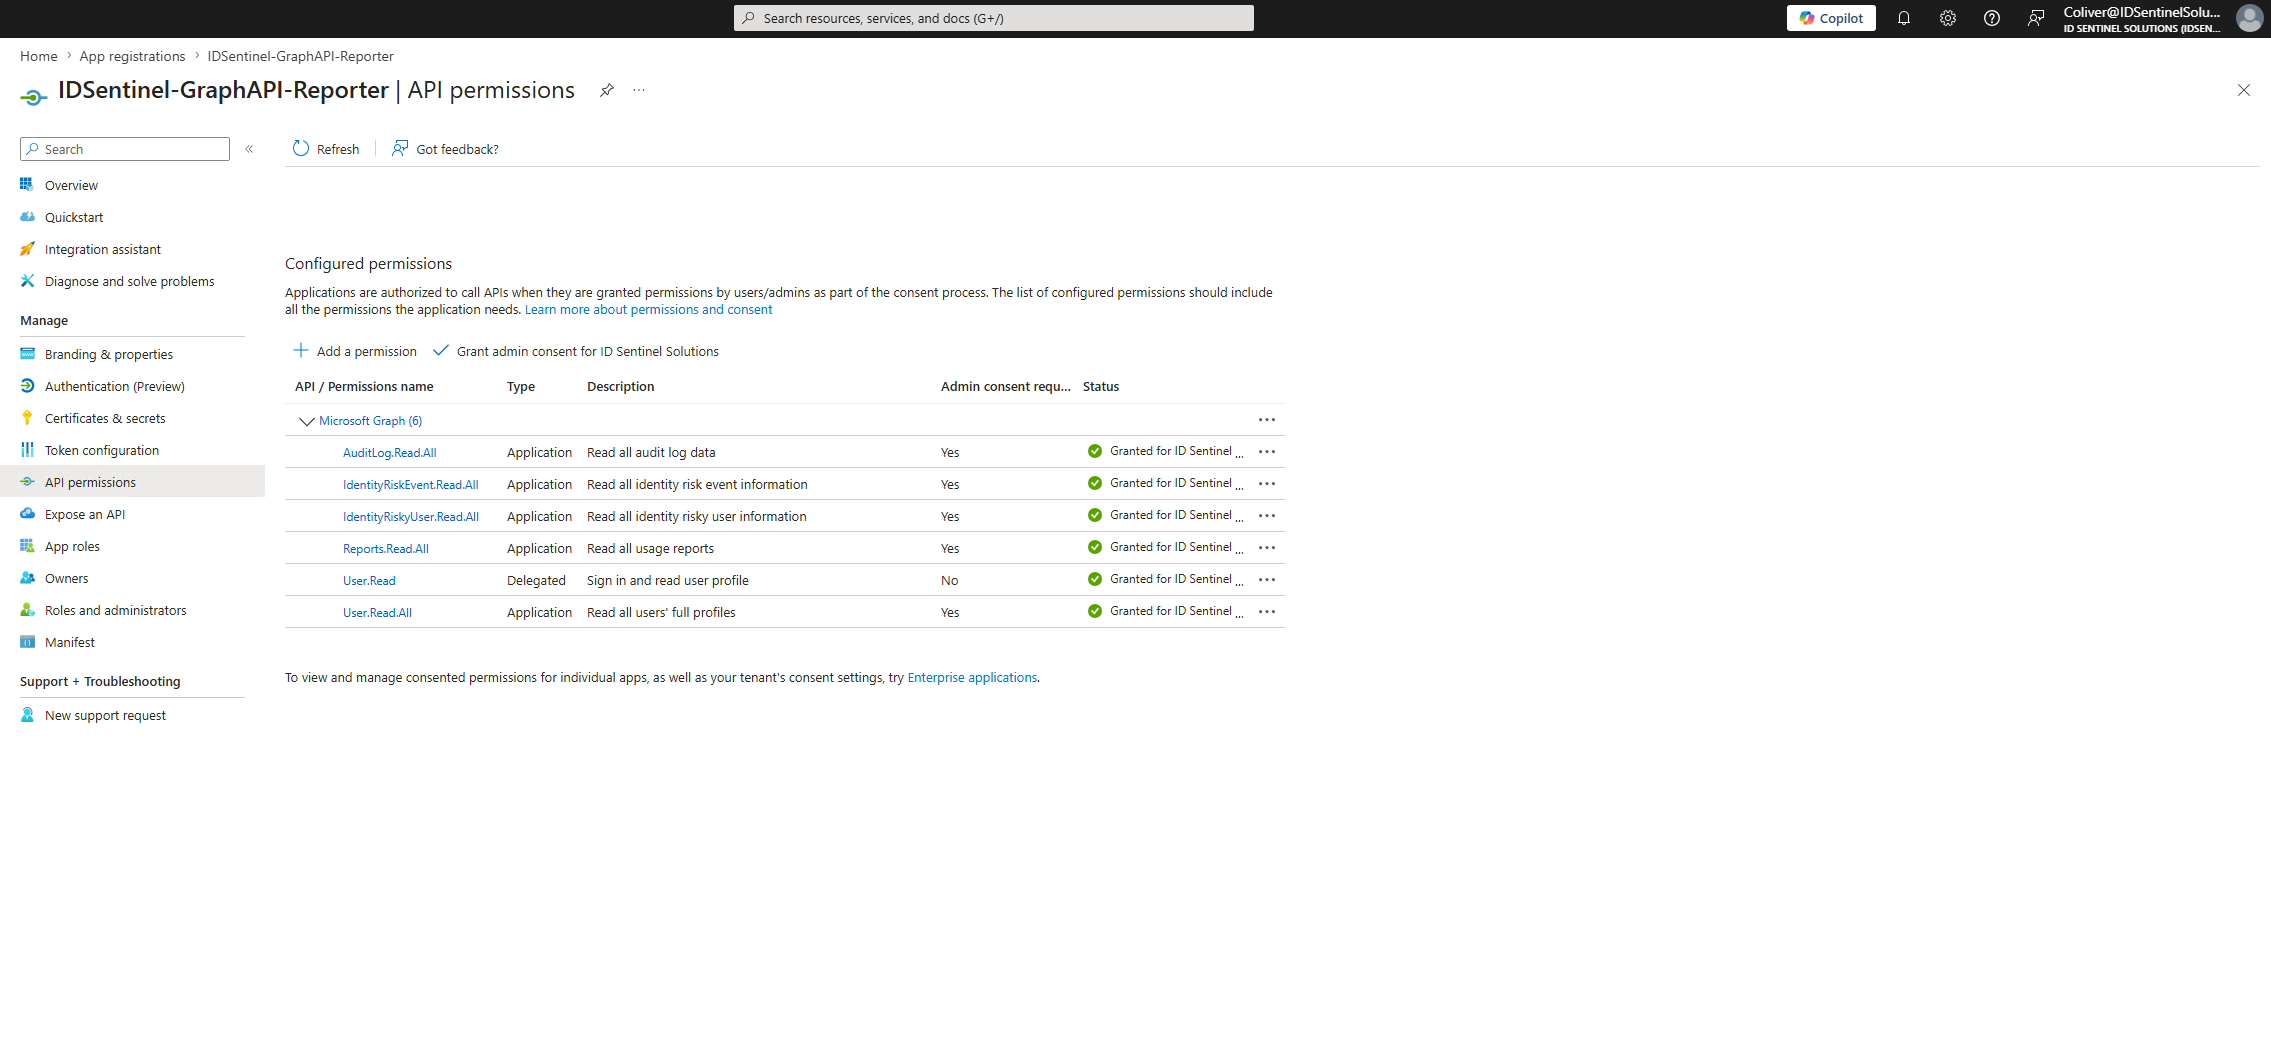Close the API permissions blade
This screenshot has height=1039, width=2271.
[2243, 90]
